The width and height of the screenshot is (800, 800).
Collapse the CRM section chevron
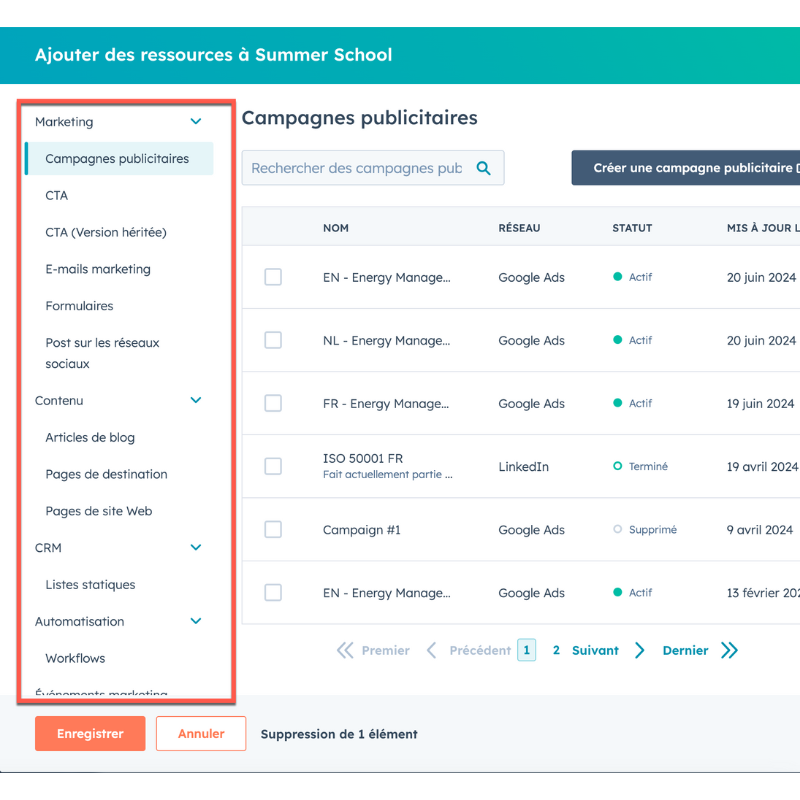click(x=195, y=547)
